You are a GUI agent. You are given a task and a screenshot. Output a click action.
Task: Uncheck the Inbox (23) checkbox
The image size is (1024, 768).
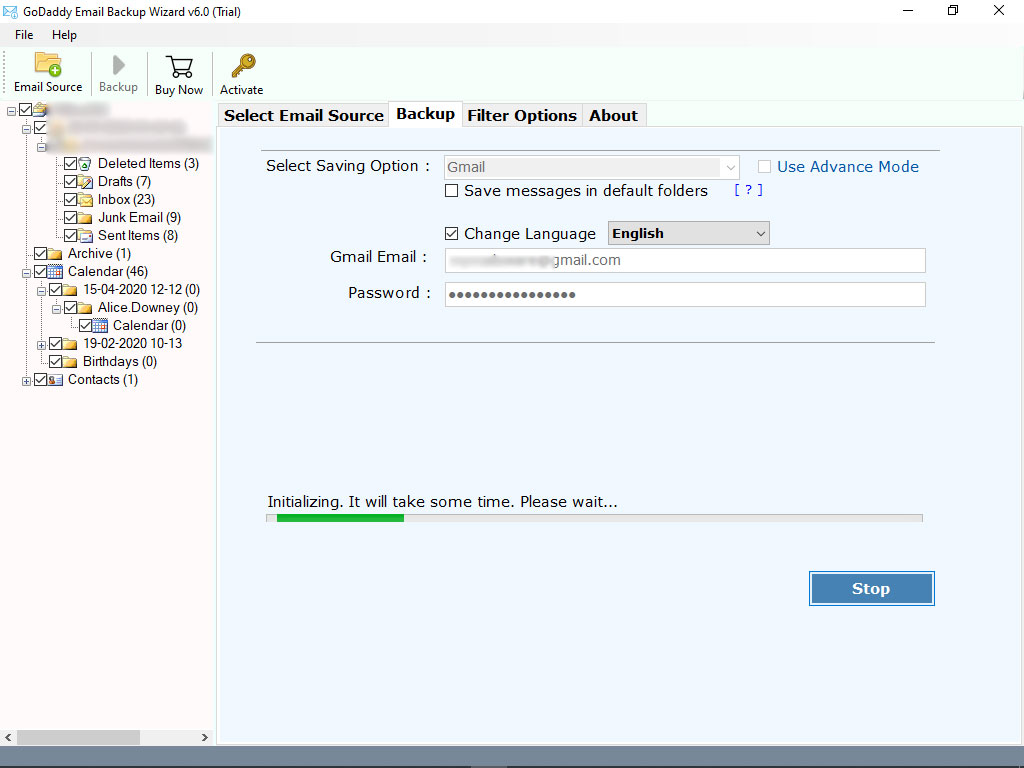[x=71, y=199]
